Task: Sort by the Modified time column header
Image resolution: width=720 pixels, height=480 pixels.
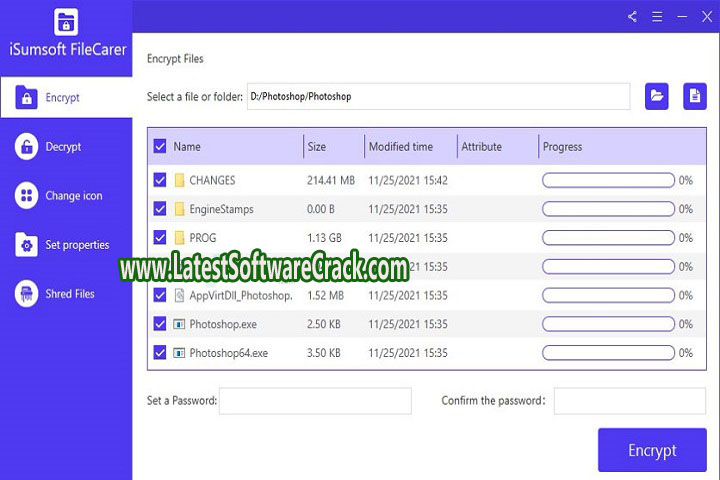Action: pyautogui.click(x=401, y=147)
